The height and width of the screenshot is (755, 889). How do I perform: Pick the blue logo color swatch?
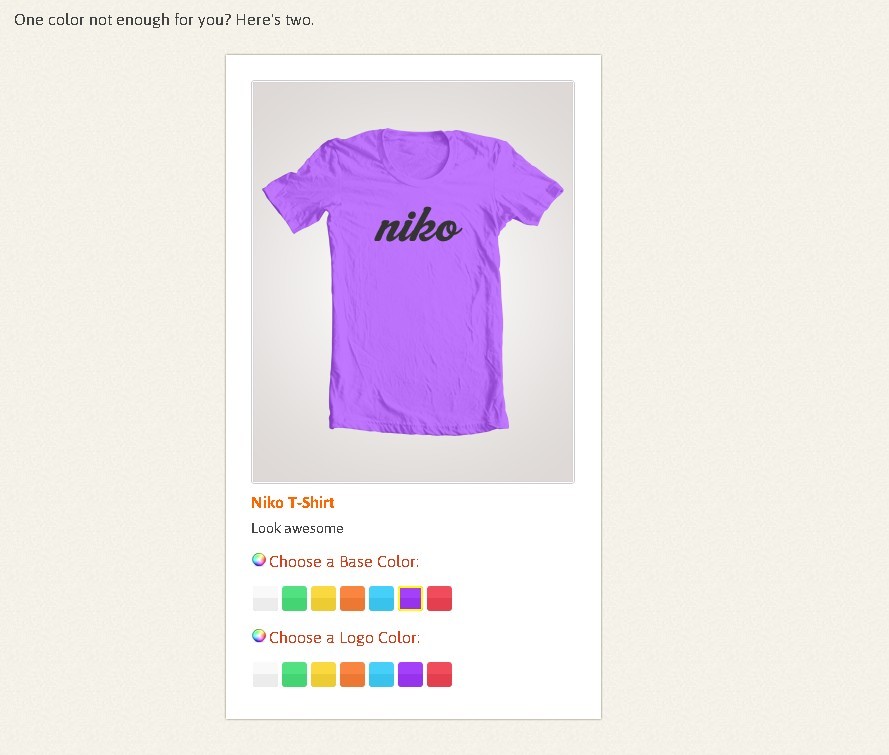coord(381,675)
